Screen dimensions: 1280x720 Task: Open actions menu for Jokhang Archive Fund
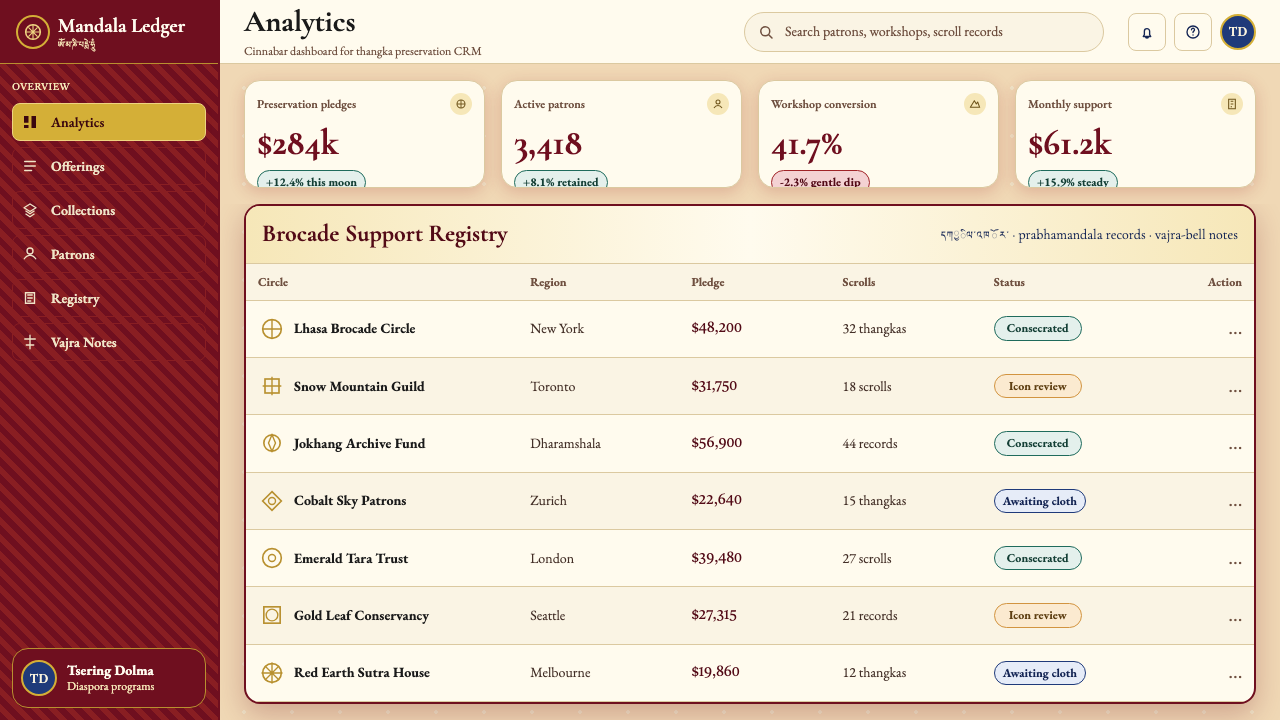tap(1235, 445)
